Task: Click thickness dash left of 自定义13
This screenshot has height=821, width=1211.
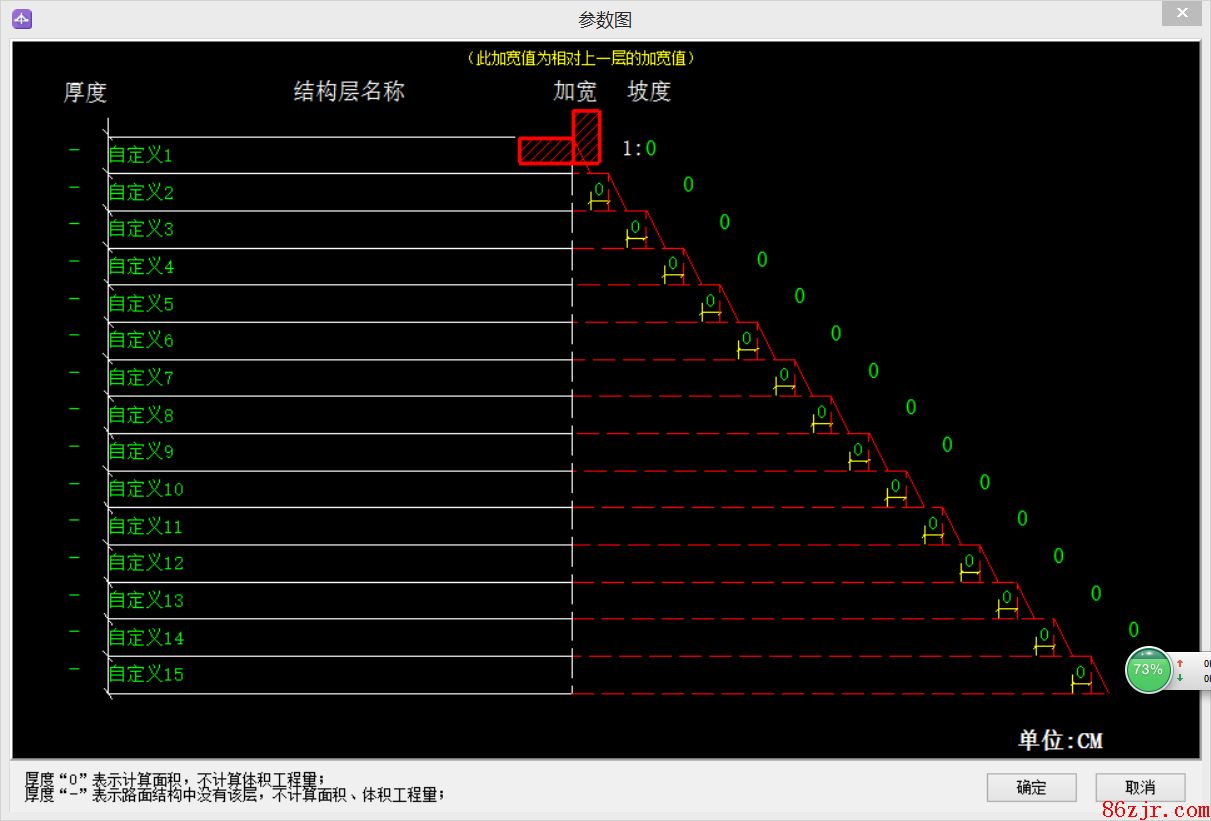Action: coord(74,595)
